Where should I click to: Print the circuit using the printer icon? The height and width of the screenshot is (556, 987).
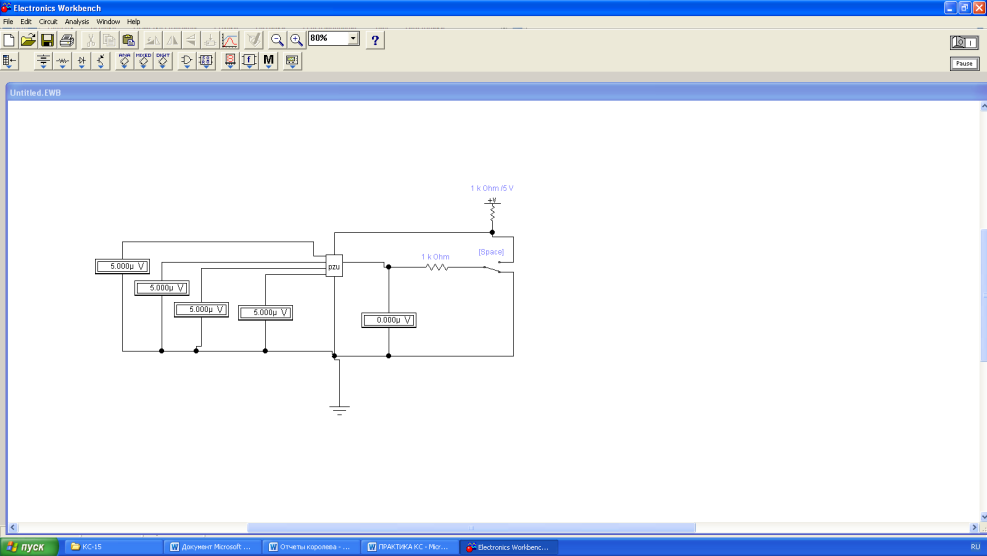[x=66, y=40]
